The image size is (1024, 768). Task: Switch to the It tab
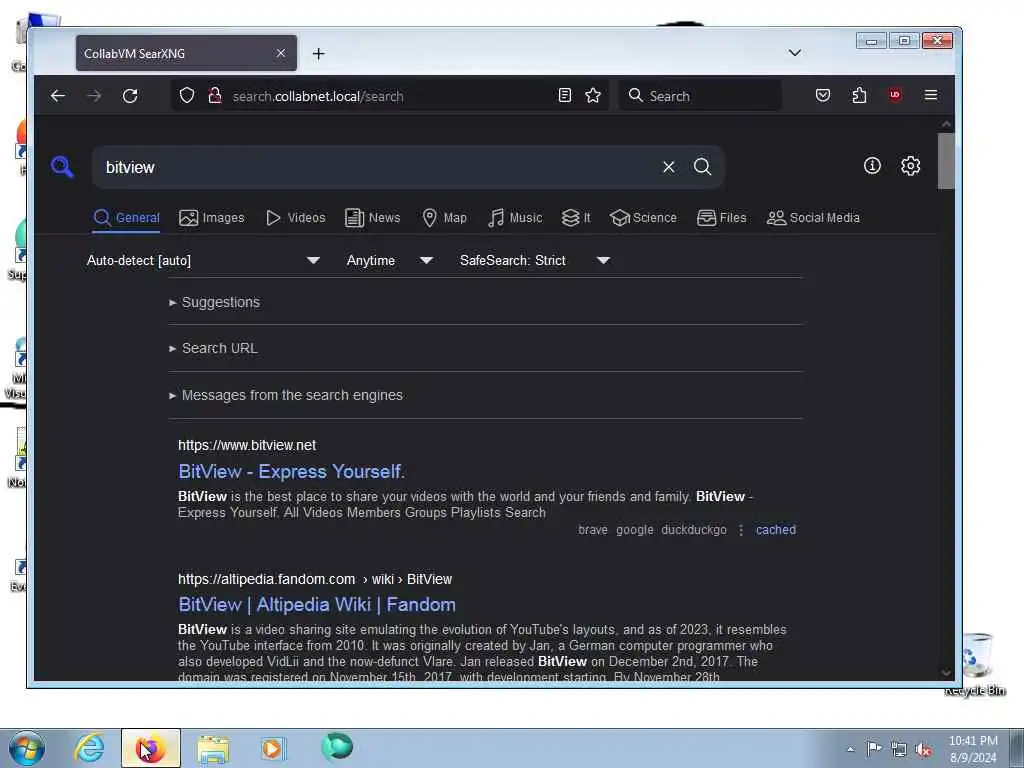[576, 217]
